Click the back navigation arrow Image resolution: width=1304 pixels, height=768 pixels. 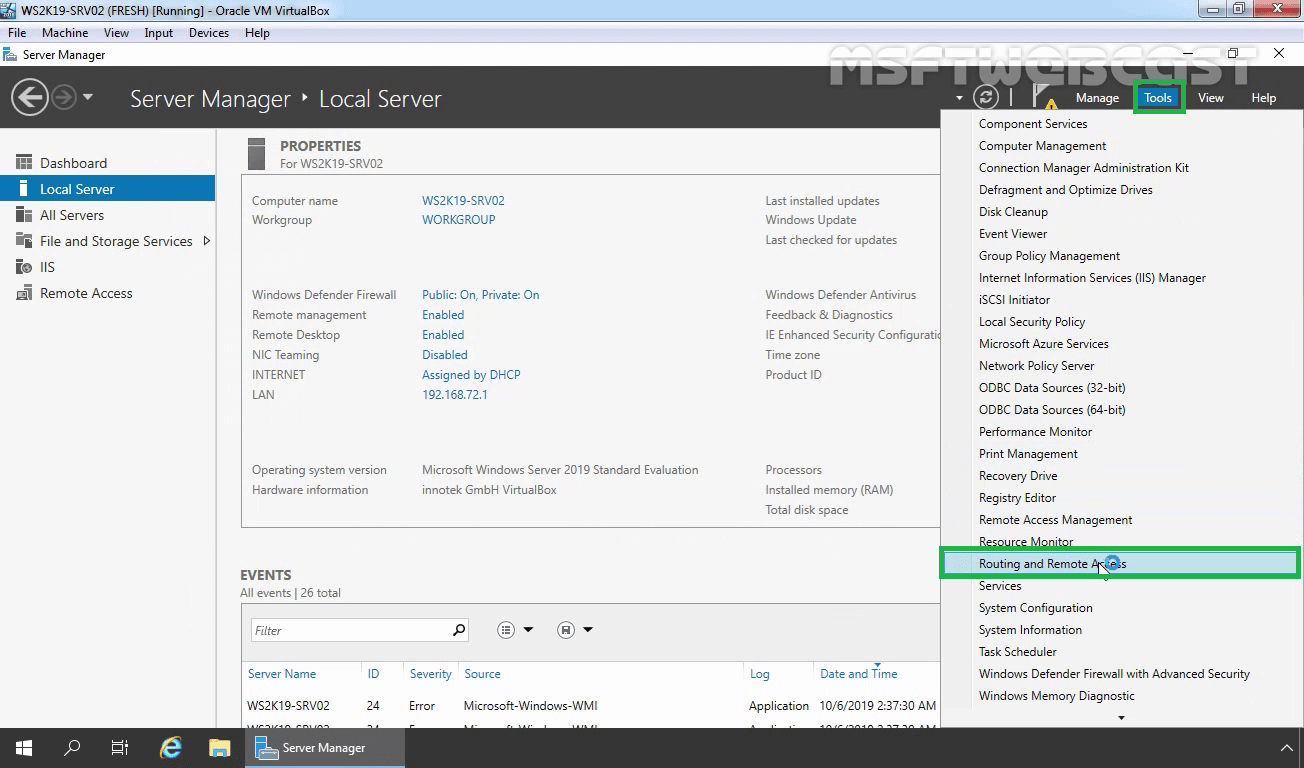point(29,98)
